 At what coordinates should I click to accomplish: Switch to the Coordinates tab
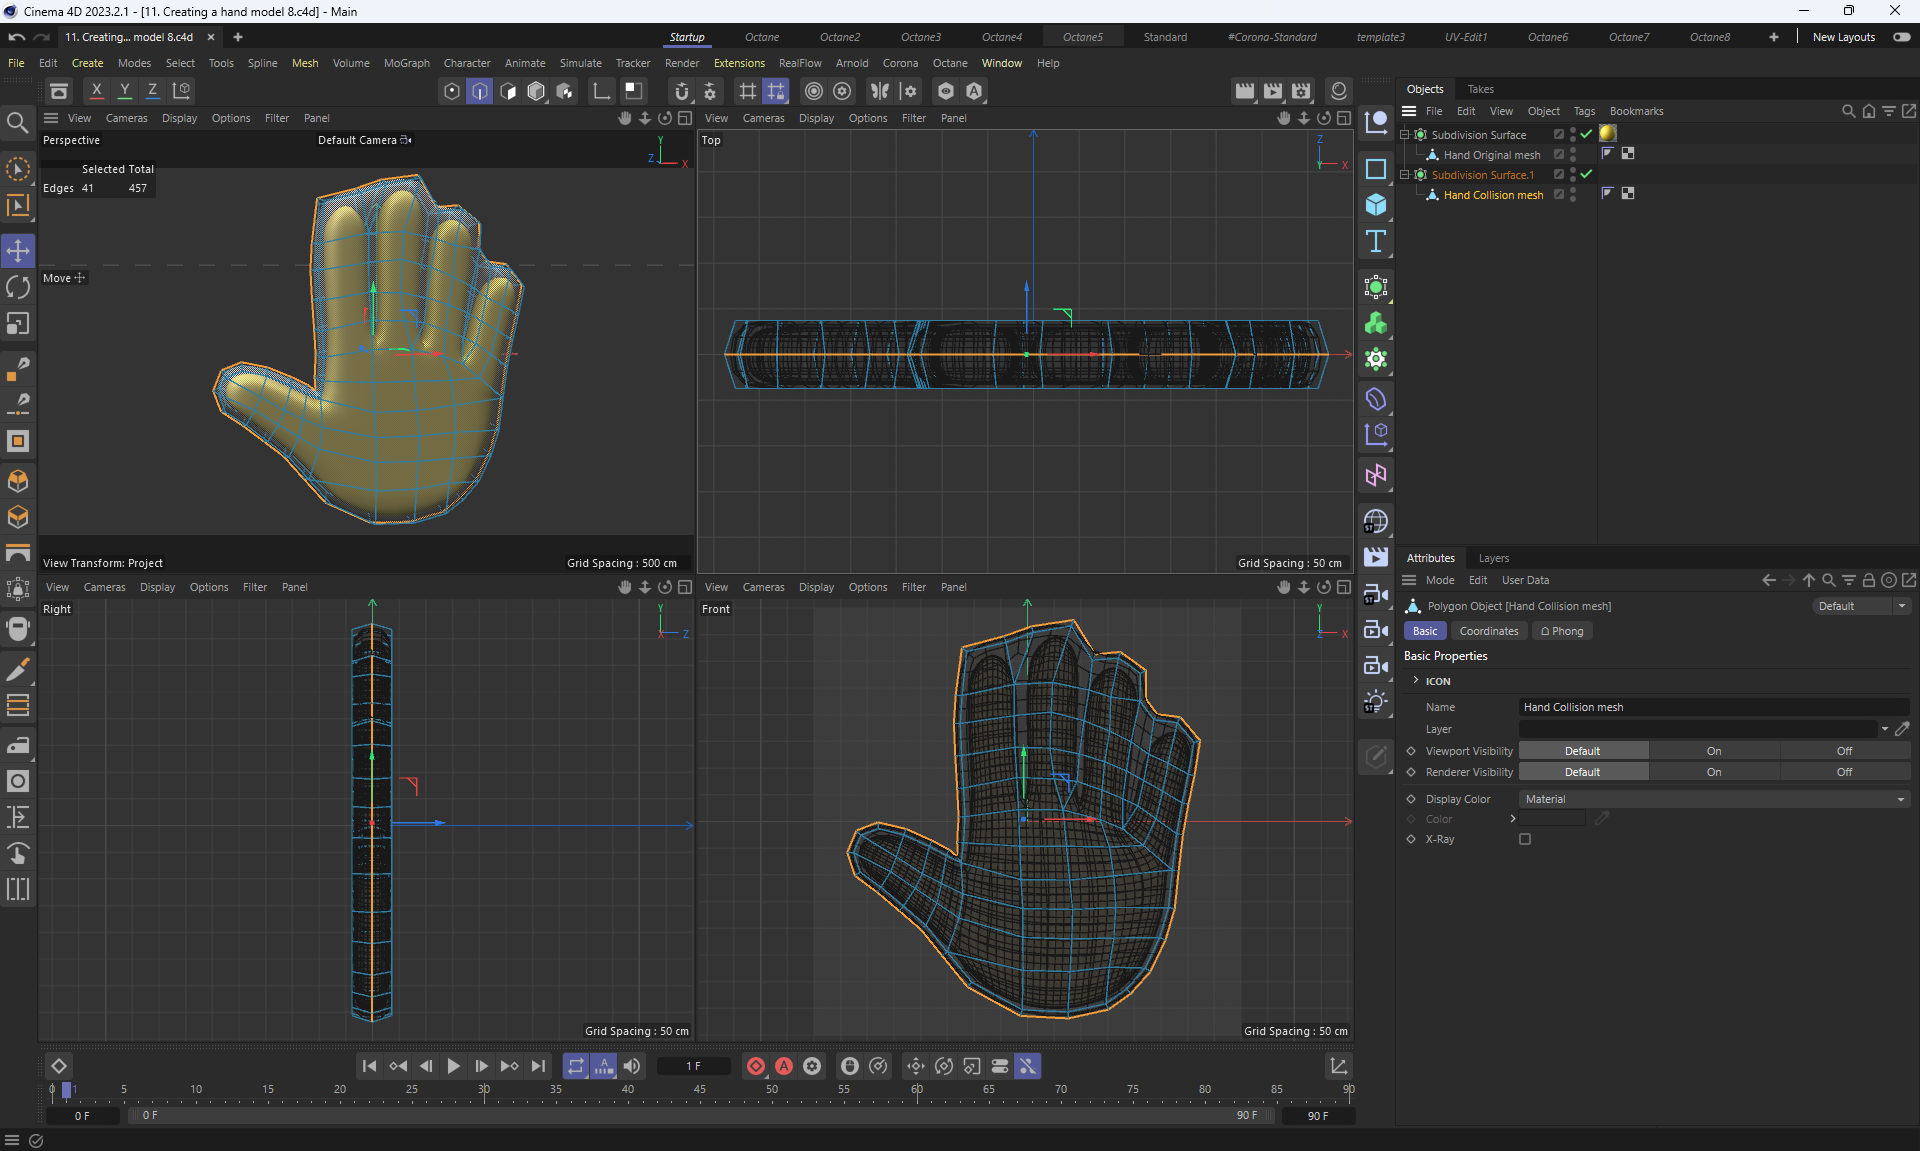pyautogui.click(x=1488, y=631)
